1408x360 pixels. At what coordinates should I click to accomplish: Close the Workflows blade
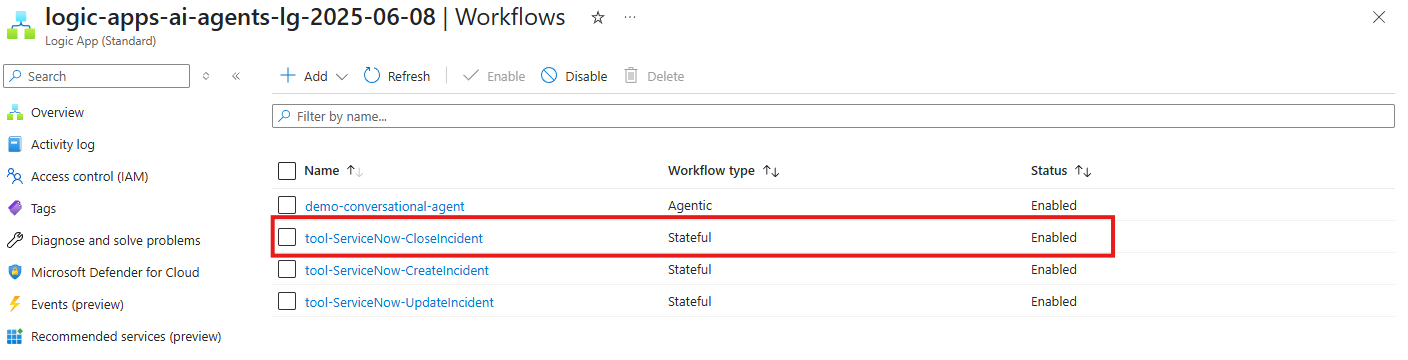click(x=1379, y=18)
